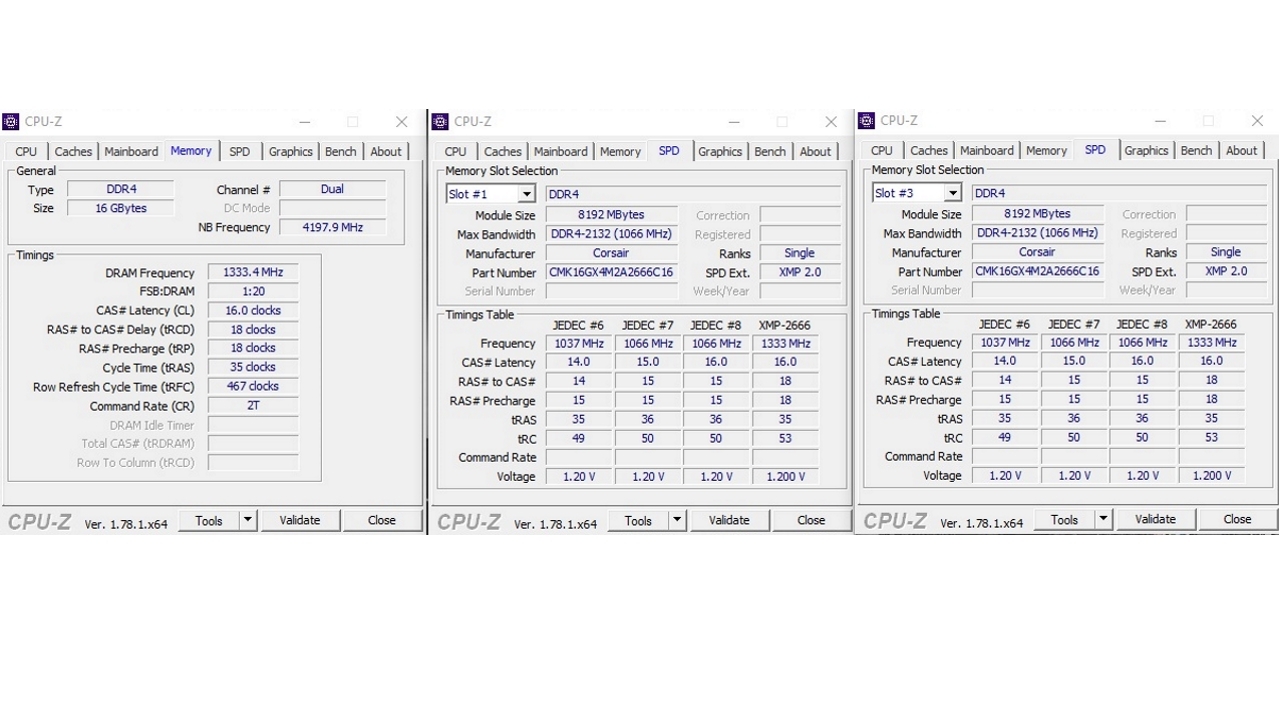Open About tab in middle window
This screenshot has height=720, width=1280.
[815, 152]
